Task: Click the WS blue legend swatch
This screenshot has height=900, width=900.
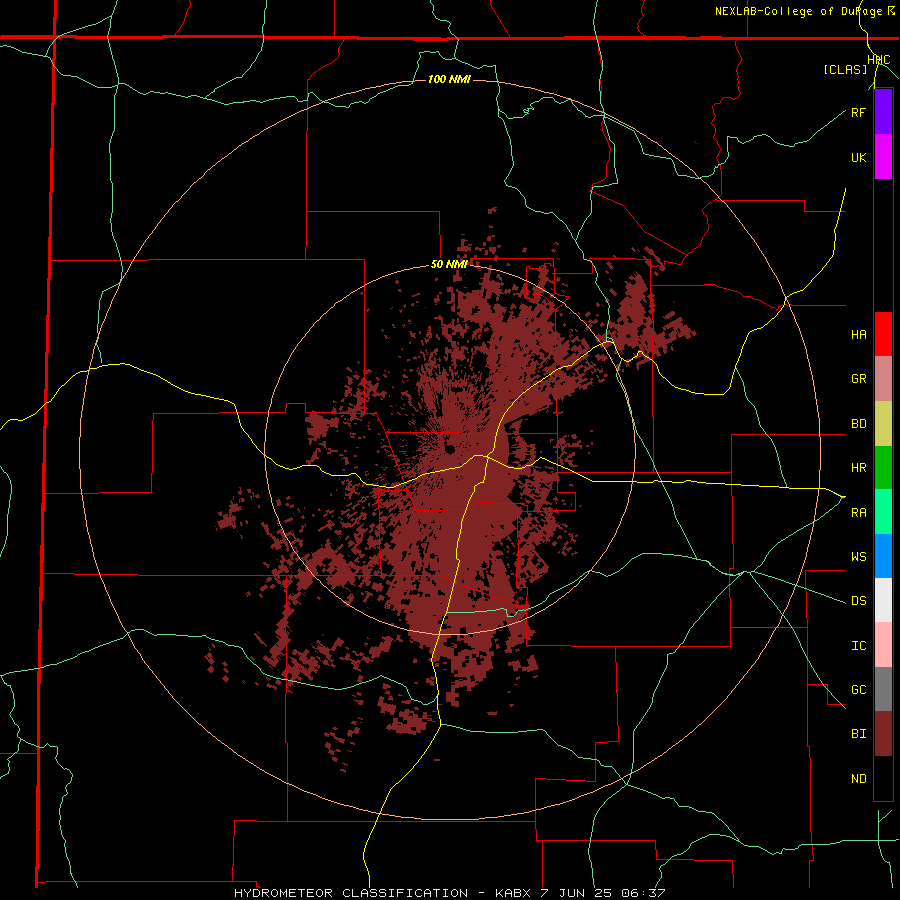Action: click(883, 556)
